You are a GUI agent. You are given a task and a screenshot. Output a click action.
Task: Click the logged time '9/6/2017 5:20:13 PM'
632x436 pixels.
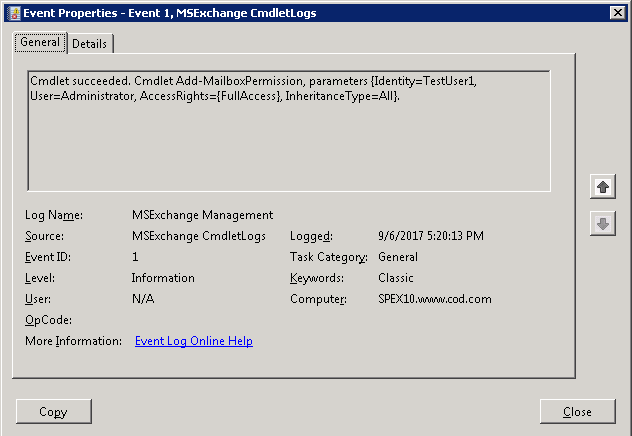pos(431,236)
